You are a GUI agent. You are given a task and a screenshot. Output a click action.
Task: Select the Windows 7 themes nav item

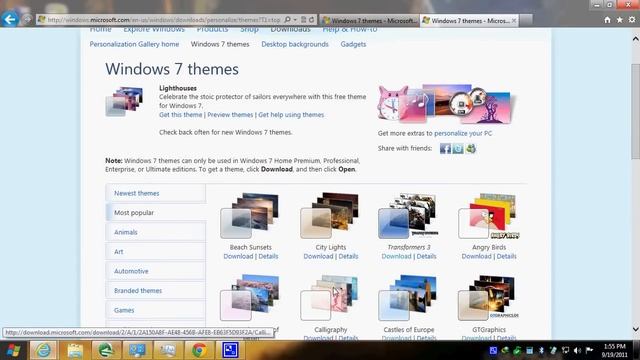[x=220, y=44]
